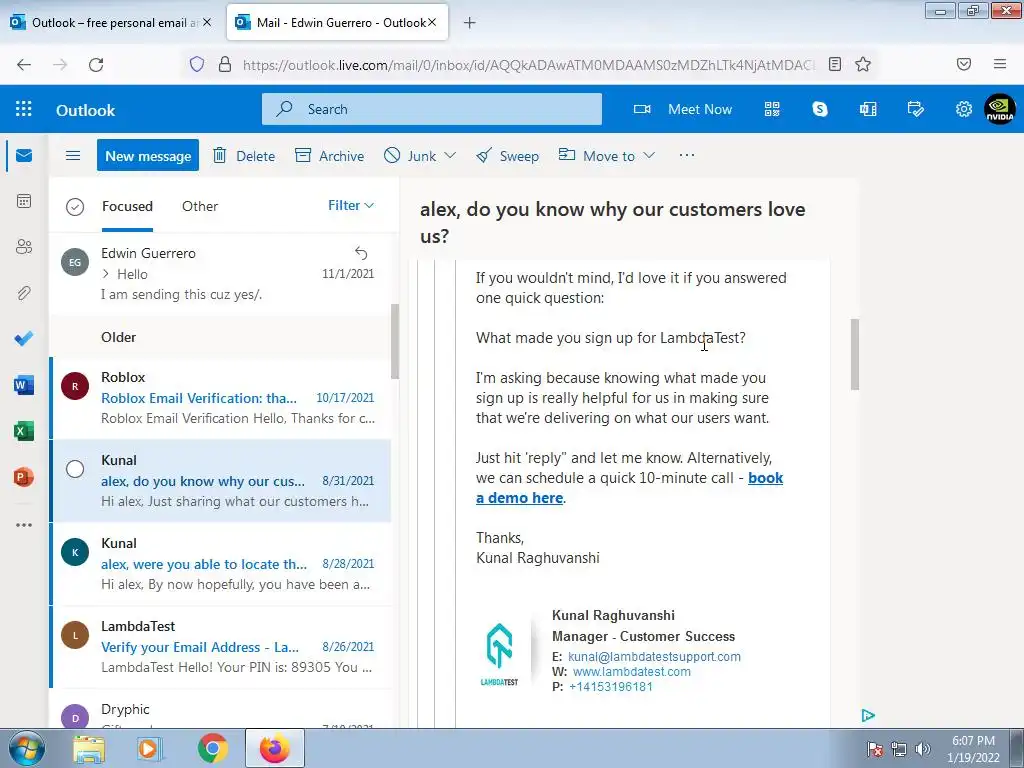Select the Mail - Edwin Guerrero browser tab

[x=338, y=22]
